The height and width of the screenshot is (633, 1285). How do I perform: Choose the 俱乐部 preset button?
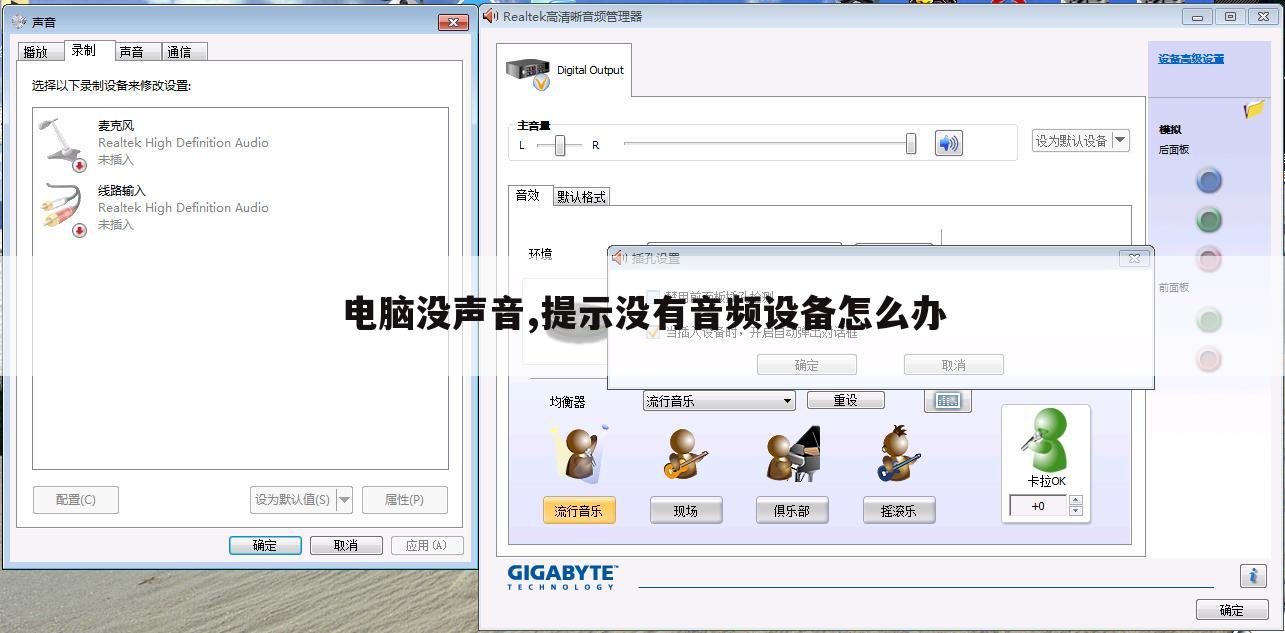tap(791, 511)
